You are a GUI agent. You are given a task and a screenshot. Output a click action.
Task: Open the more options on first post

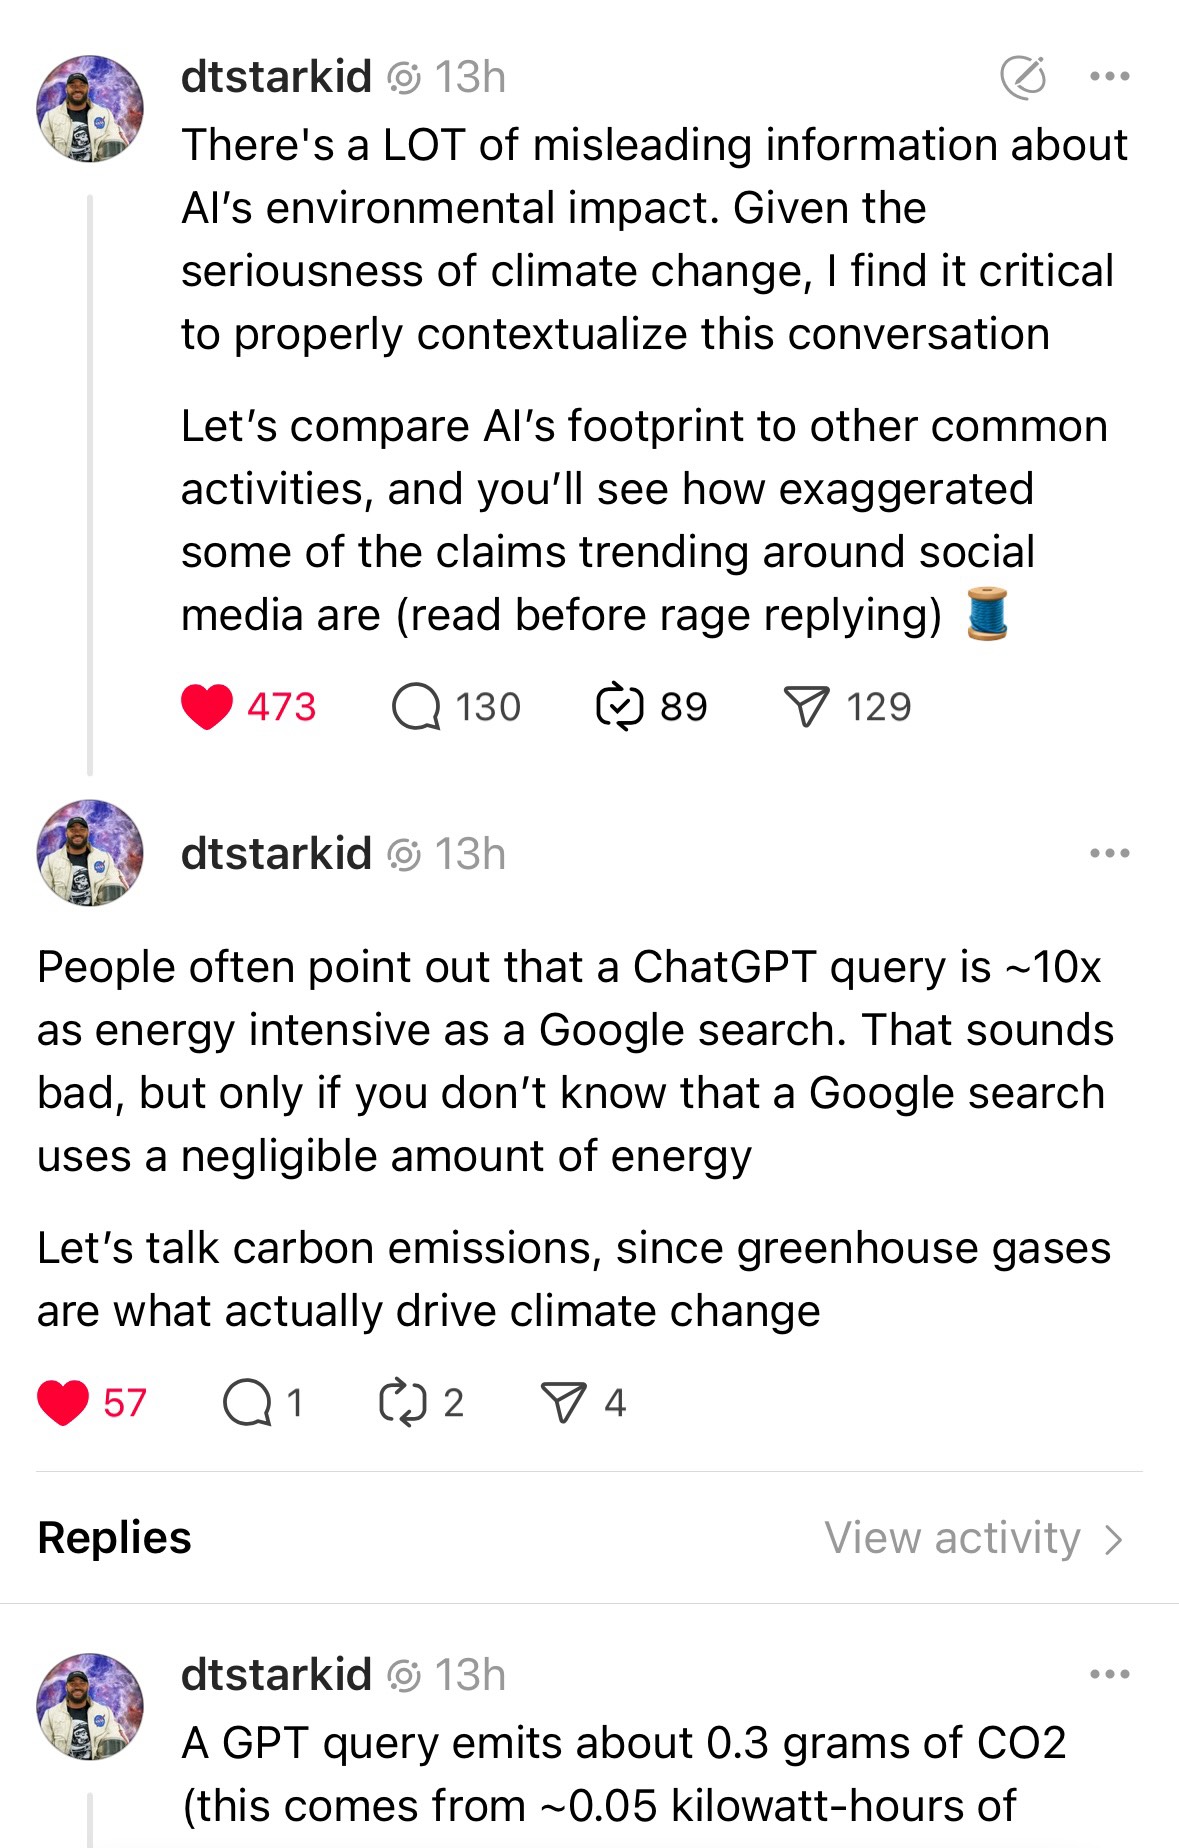(x=1109, y=77)
